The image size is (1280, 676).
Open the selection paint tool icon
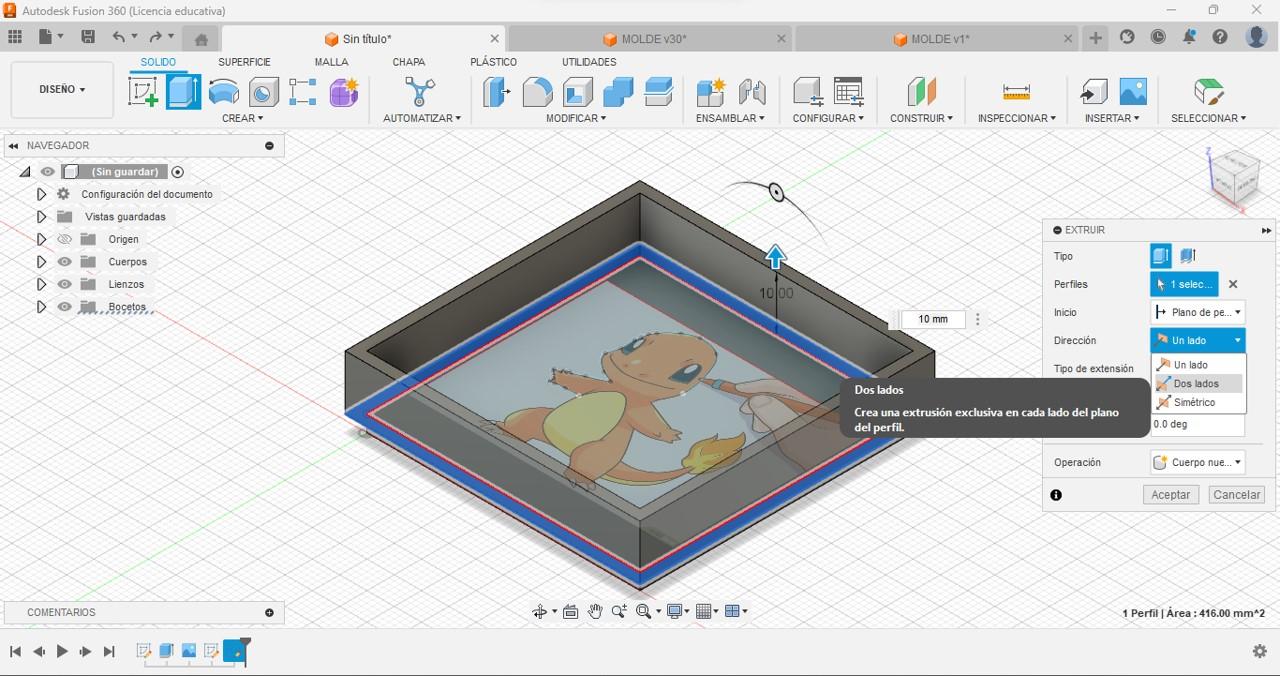[1208, 92]
